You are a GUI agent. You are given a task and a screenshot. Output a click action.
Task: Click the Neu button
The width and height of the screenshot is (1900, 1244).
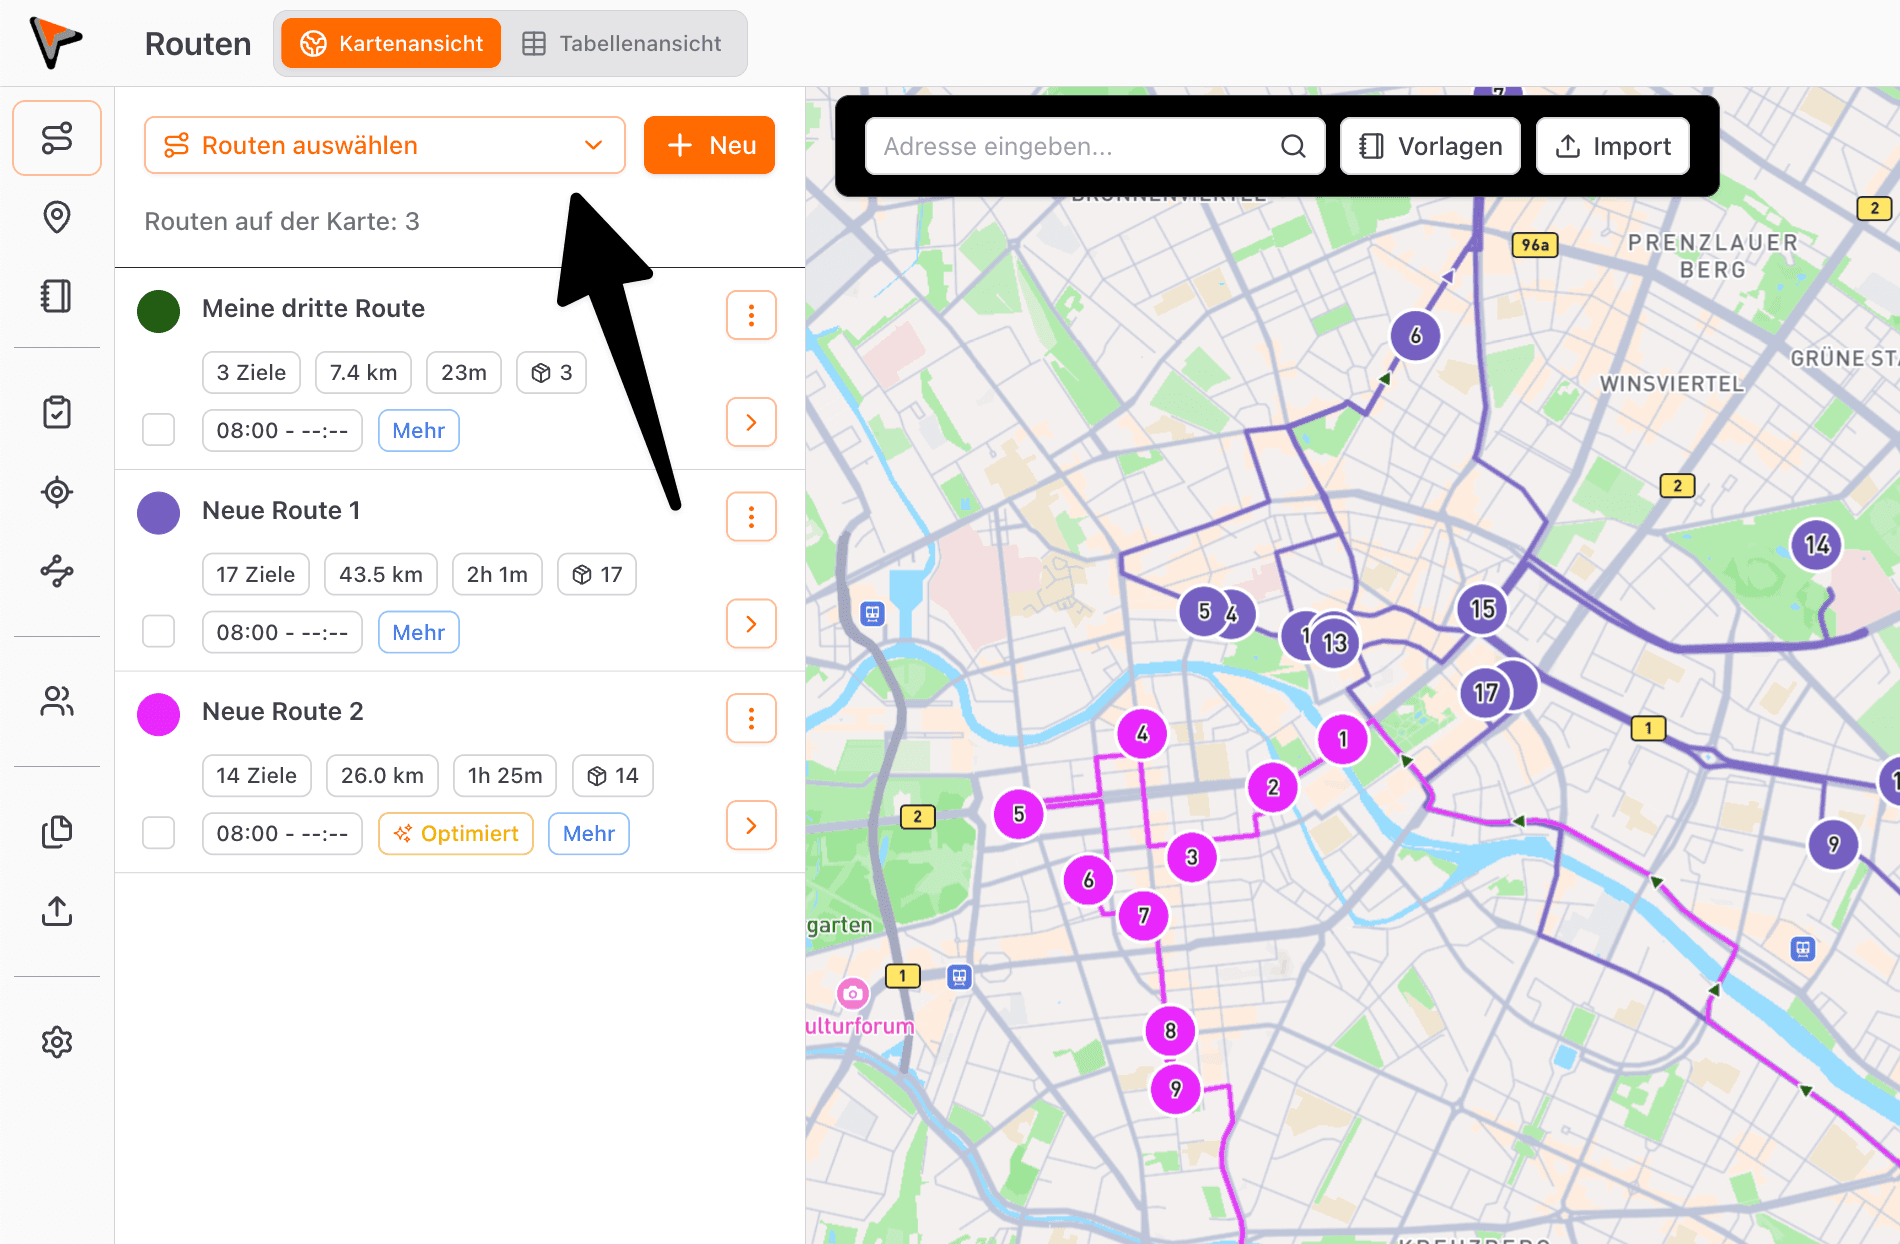coord(709,146)
